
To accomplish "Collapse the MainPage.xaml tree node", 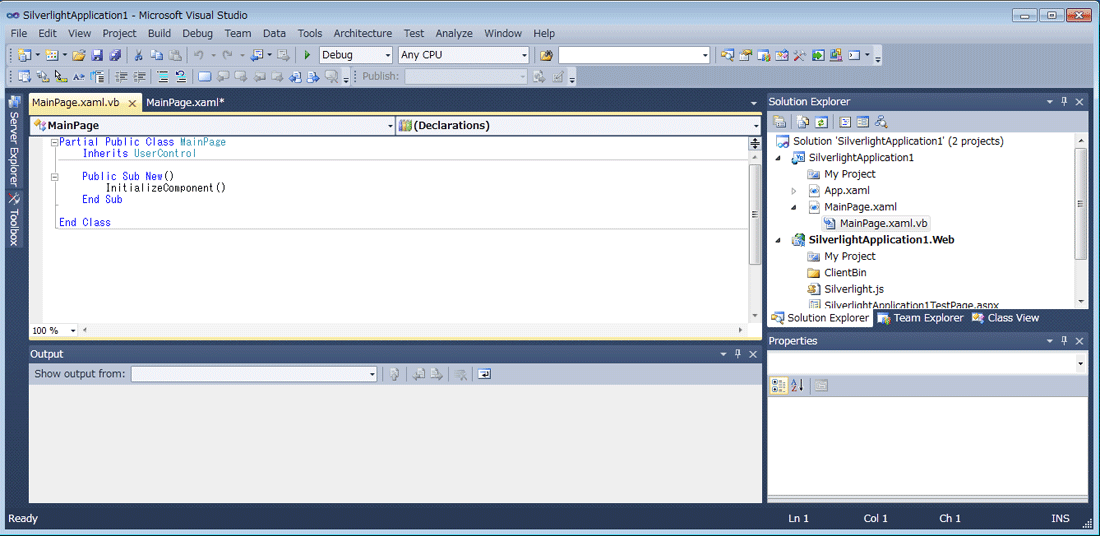I will 794,207.
